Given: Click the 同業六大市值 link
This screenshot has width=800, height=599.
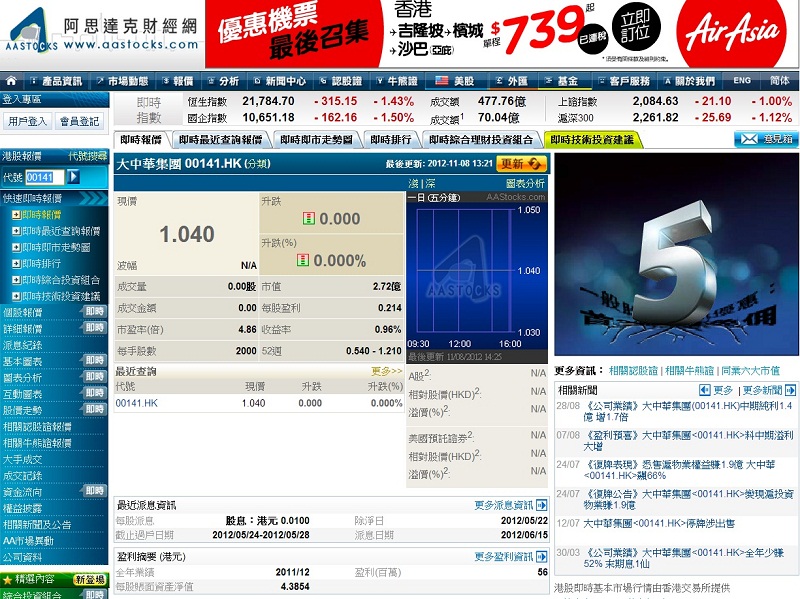Looking at the screenshot, I should (751, 371).
